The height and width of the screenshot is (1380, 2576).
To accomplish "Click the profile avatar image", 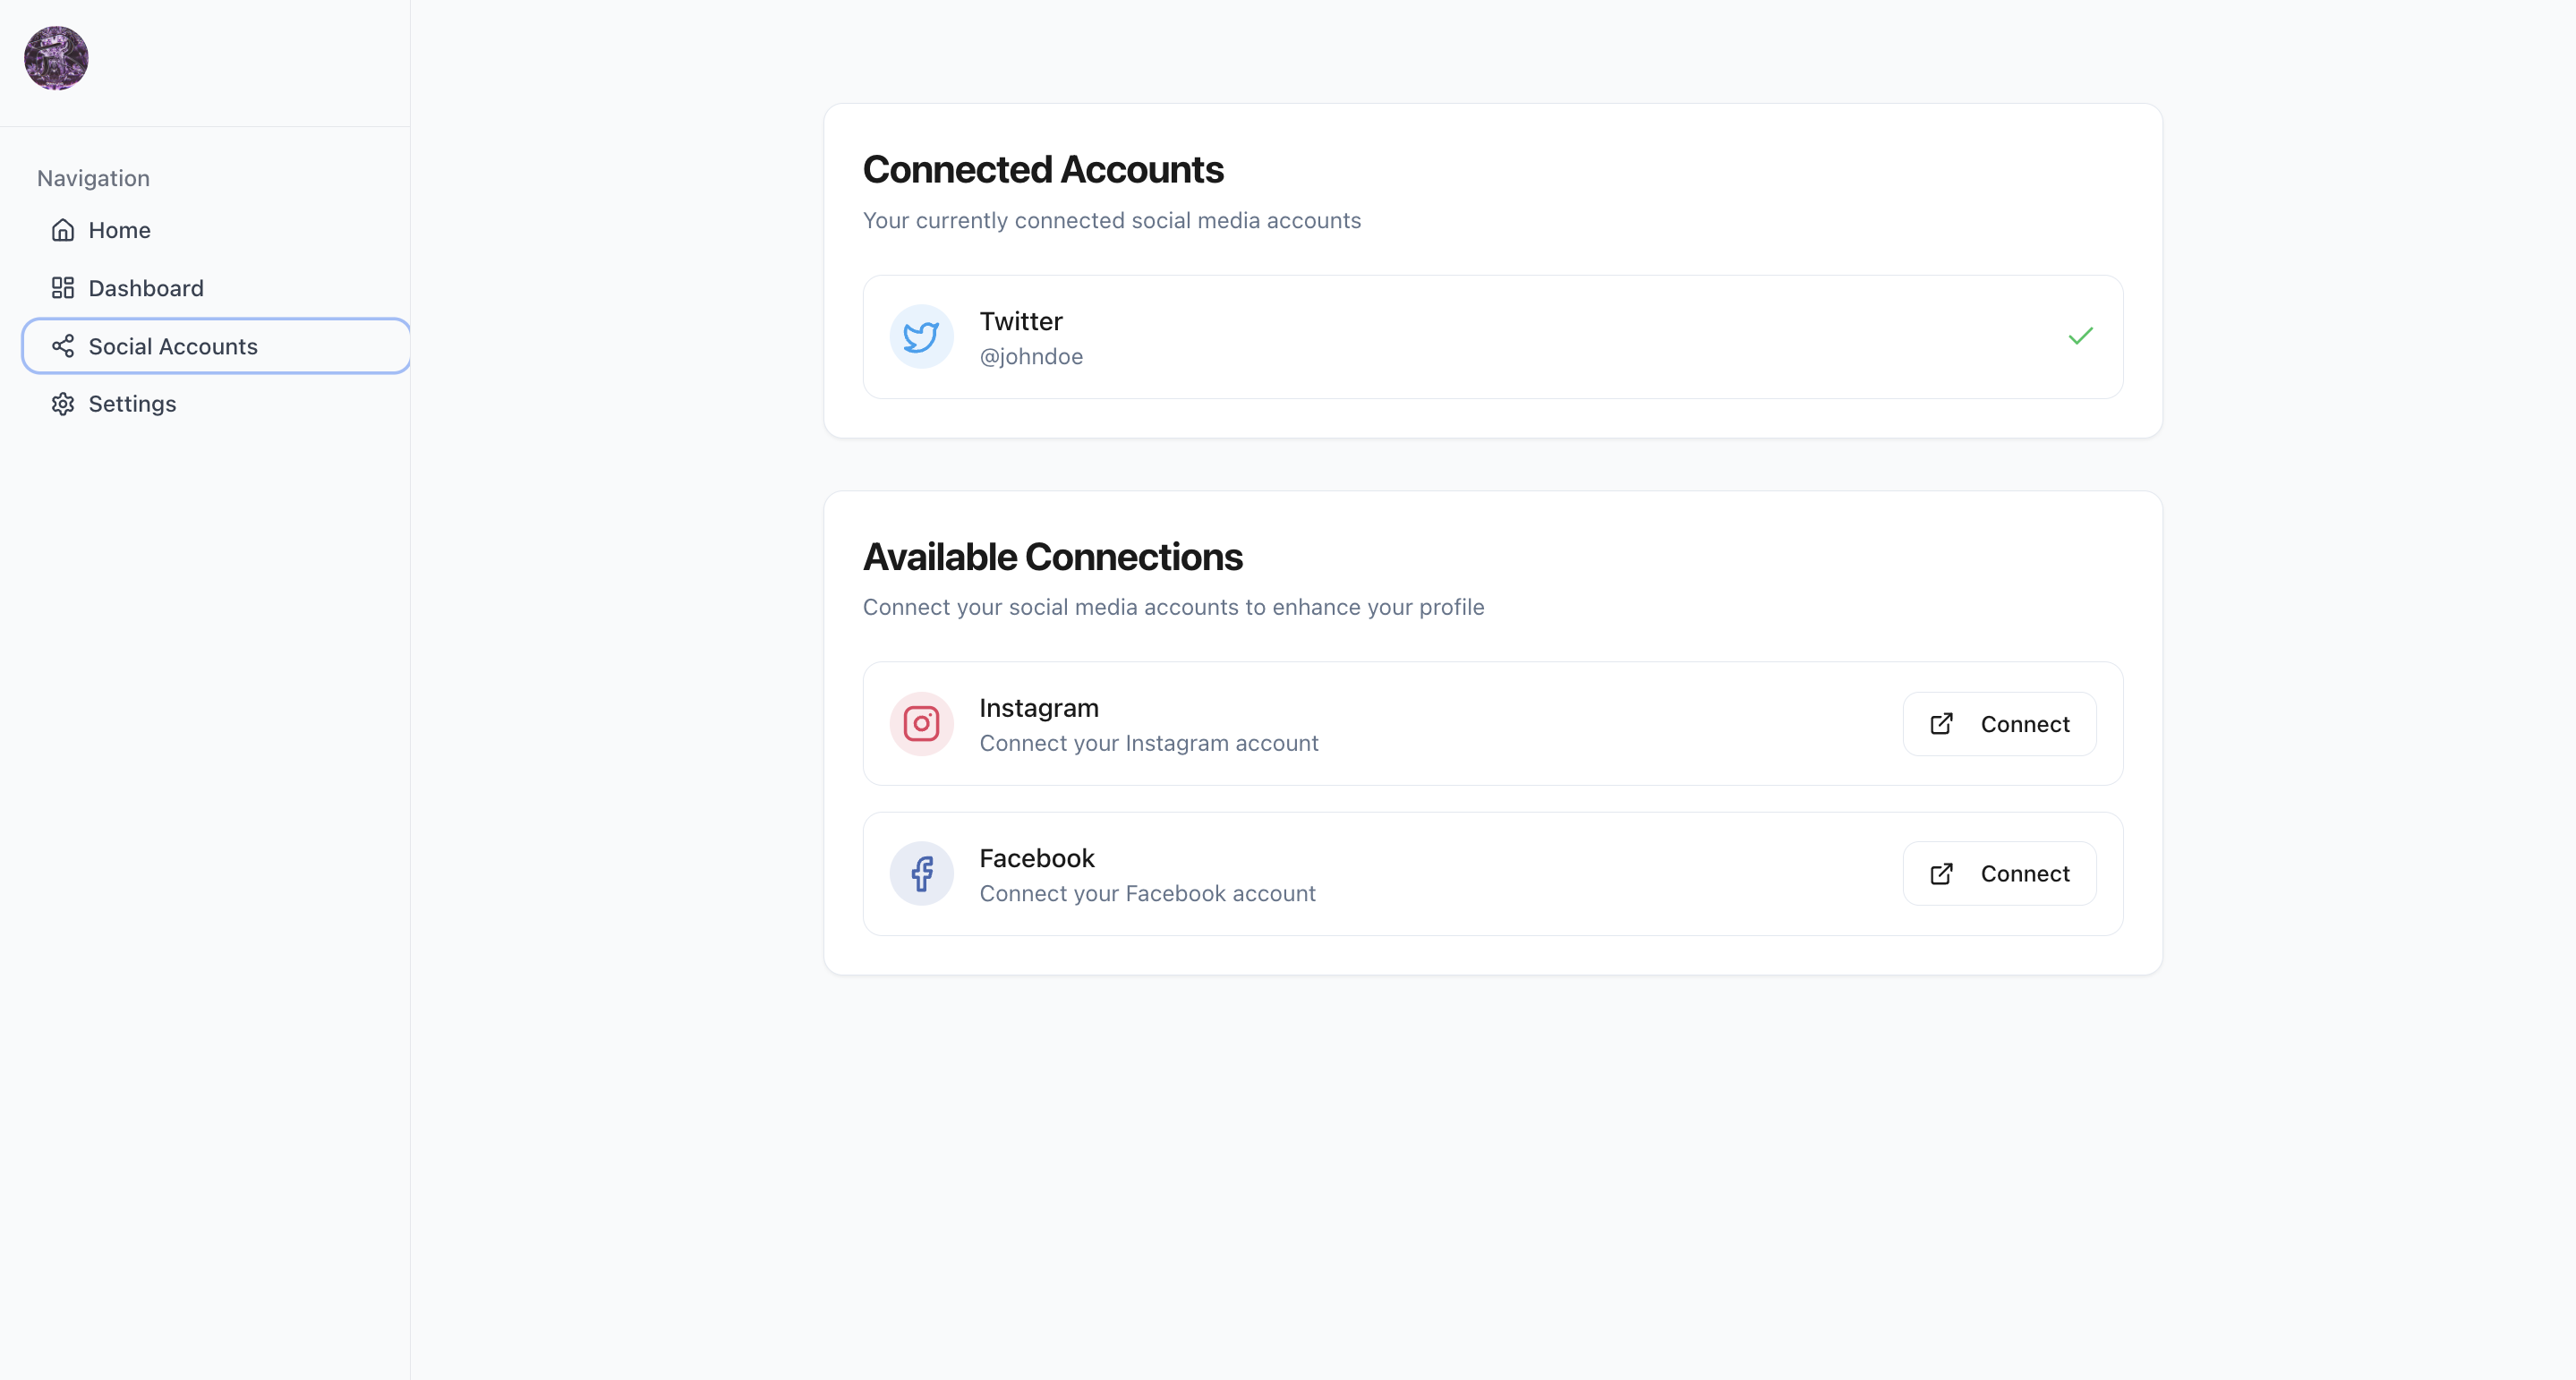I will tap(56, 58).
